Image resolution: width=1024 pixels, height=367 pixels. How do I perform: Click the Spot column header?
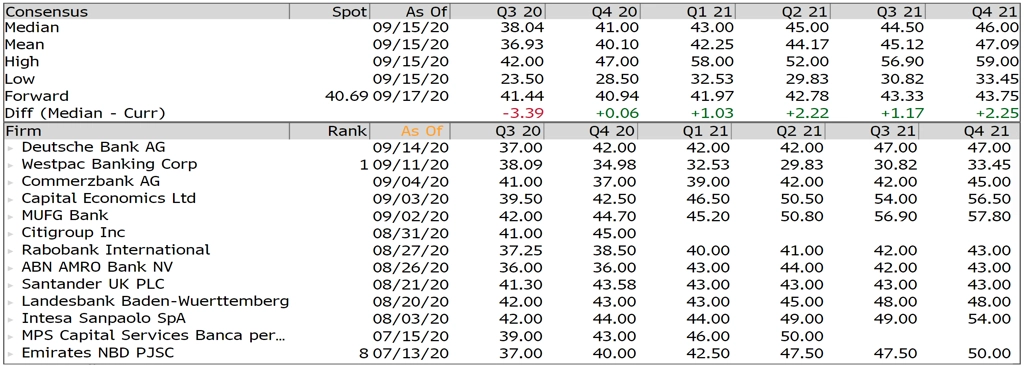click(x=351, y=12)
